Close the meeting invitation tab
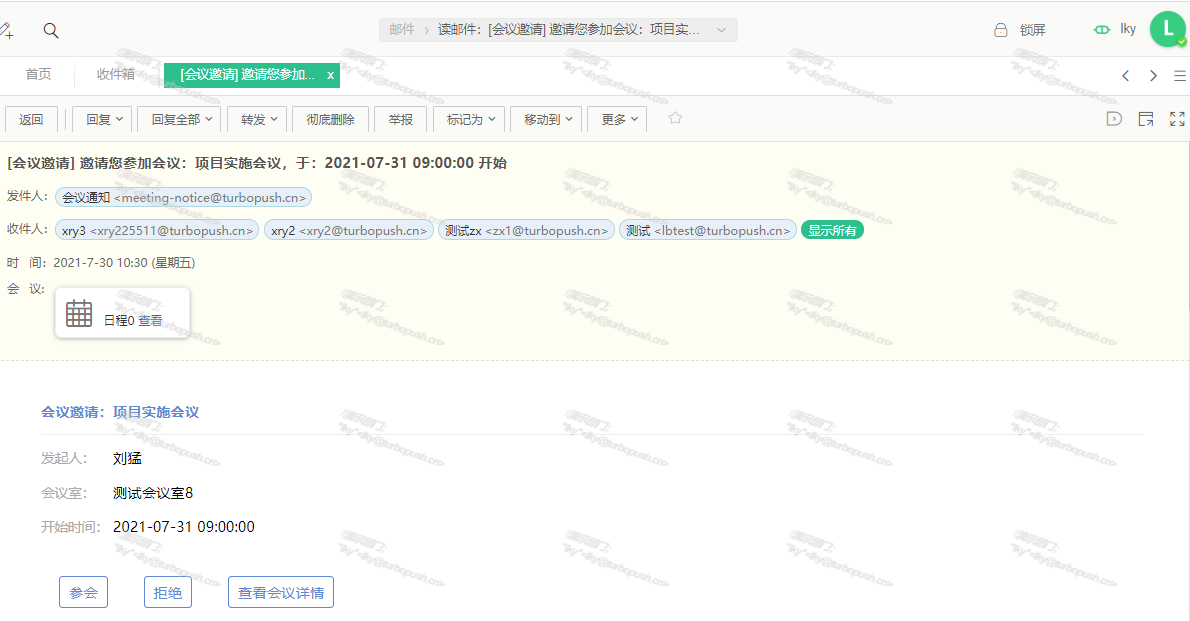The height and width of the screenshot is (621, 1190). [x=331, y=75]
